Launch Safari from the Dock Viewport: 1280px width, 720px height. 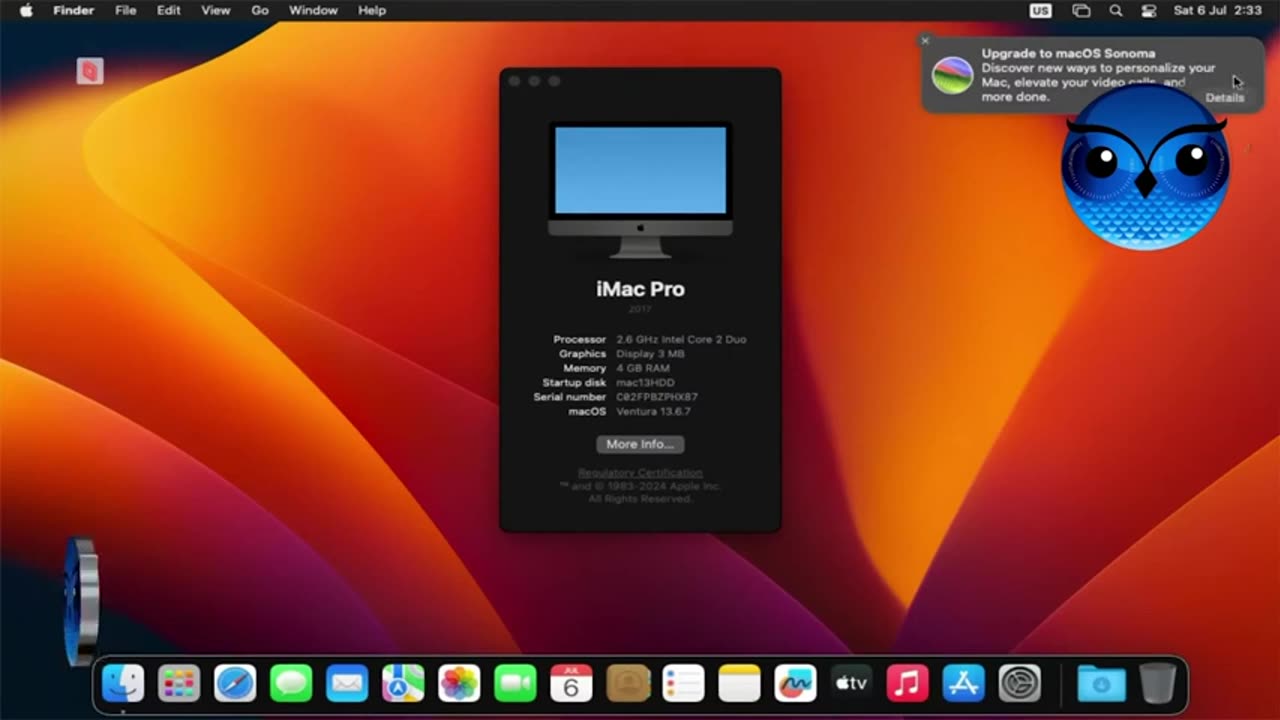[235, 684]
